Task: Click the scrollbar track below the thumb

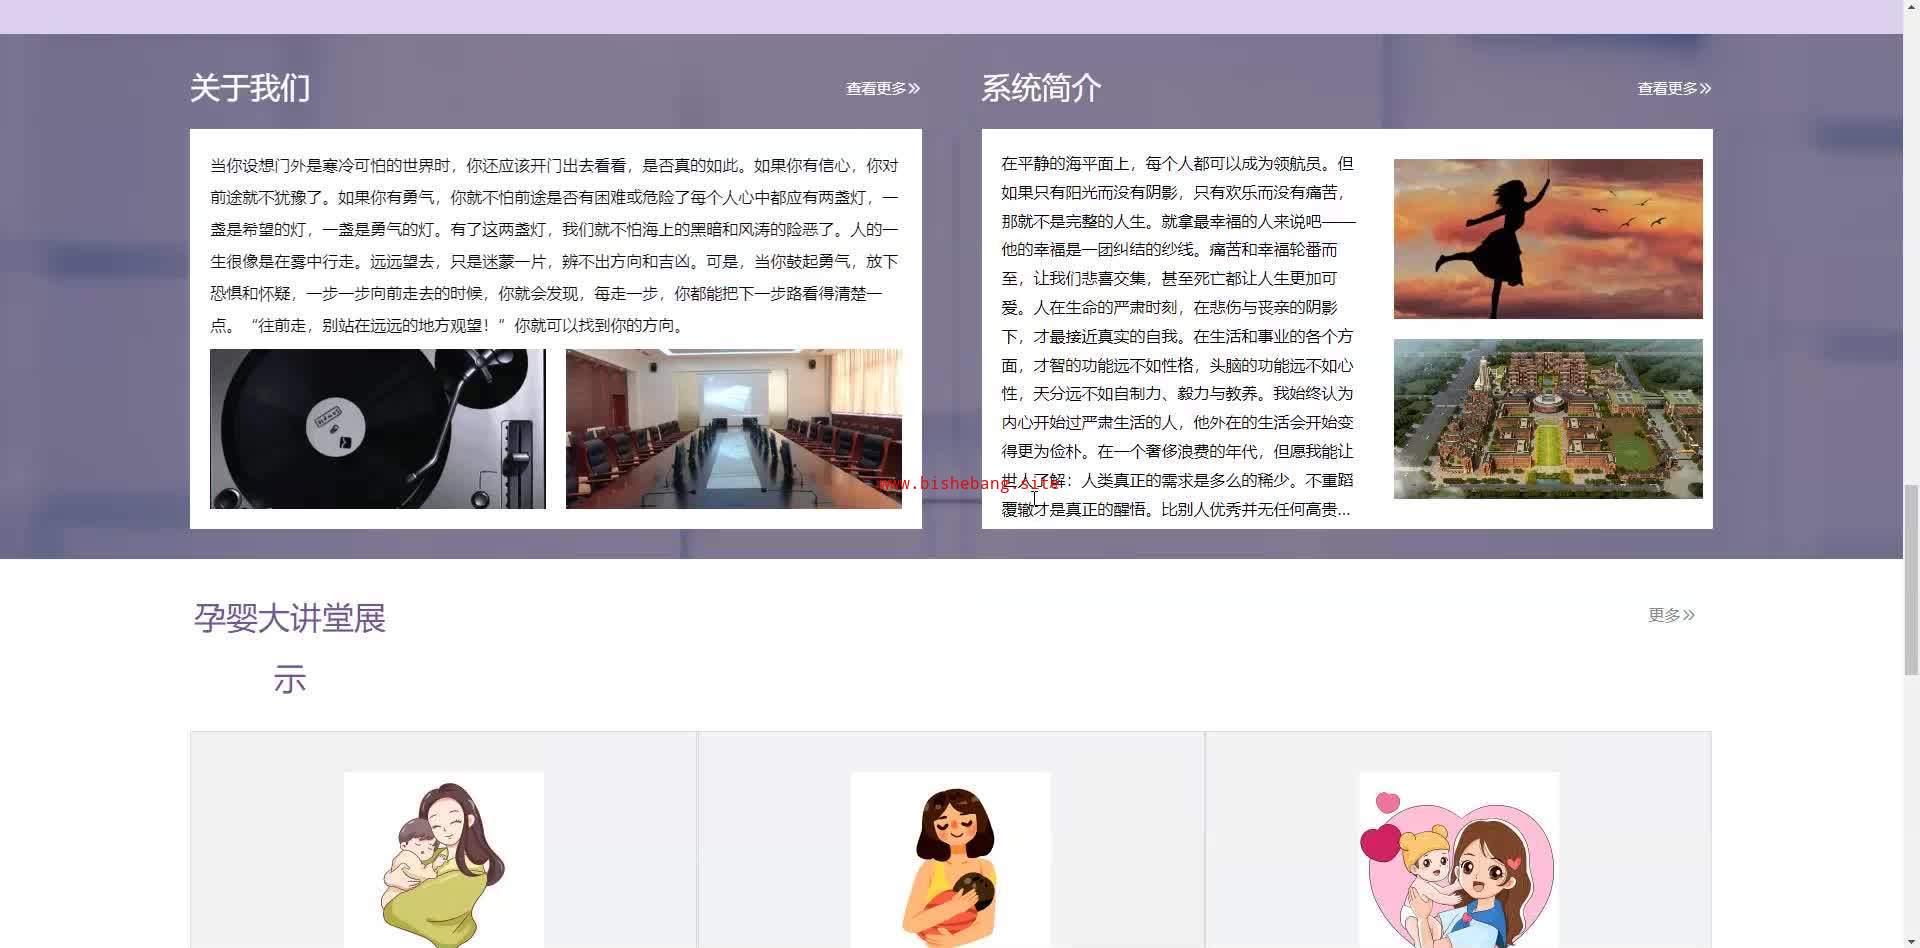Action: pyautogui.click(x=1911, y=800)
